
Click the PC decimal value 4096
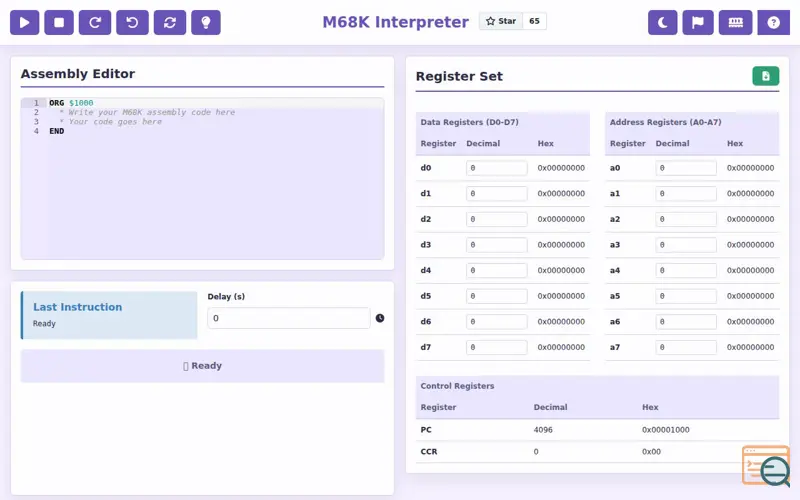click(x=543, y=430)
